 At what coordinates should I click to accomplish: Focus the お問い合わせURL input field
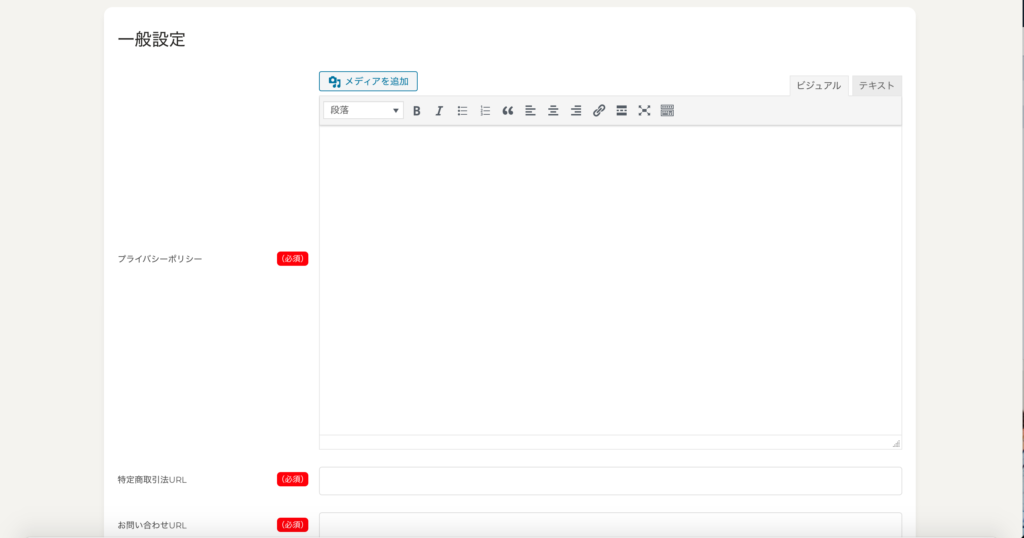coord(610,524)
